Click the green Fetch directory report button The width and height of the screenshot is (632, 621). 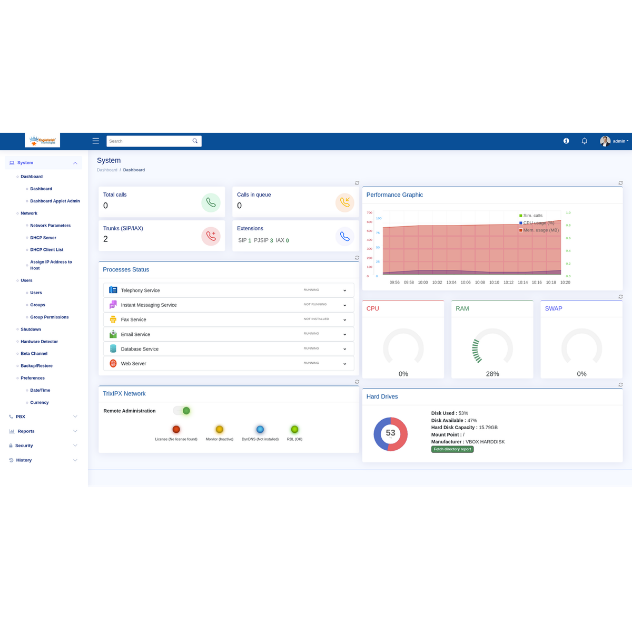pos(452,449)
